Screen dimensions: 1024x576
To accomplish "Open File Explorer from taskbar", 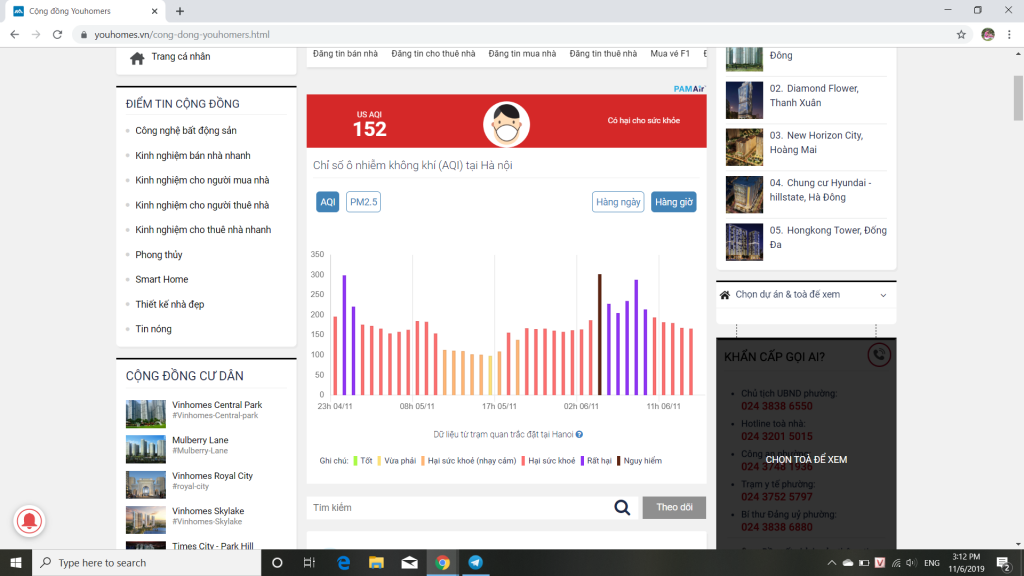I will pos(376,562).
